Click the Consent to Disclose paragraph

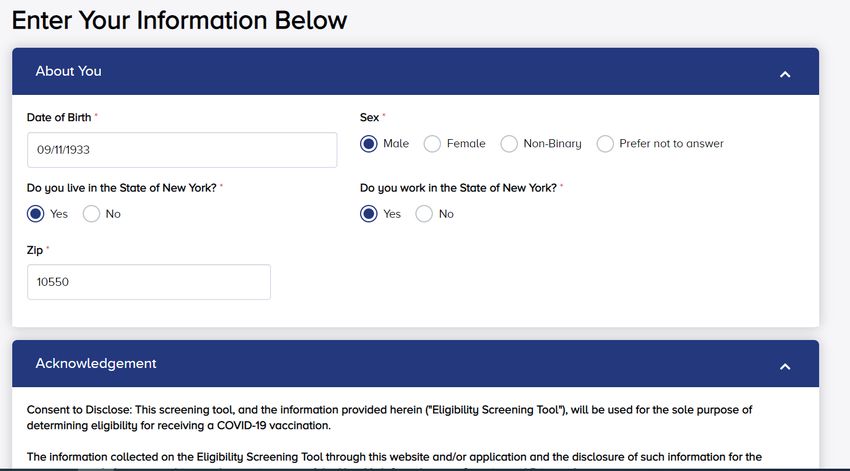point(389,417)
